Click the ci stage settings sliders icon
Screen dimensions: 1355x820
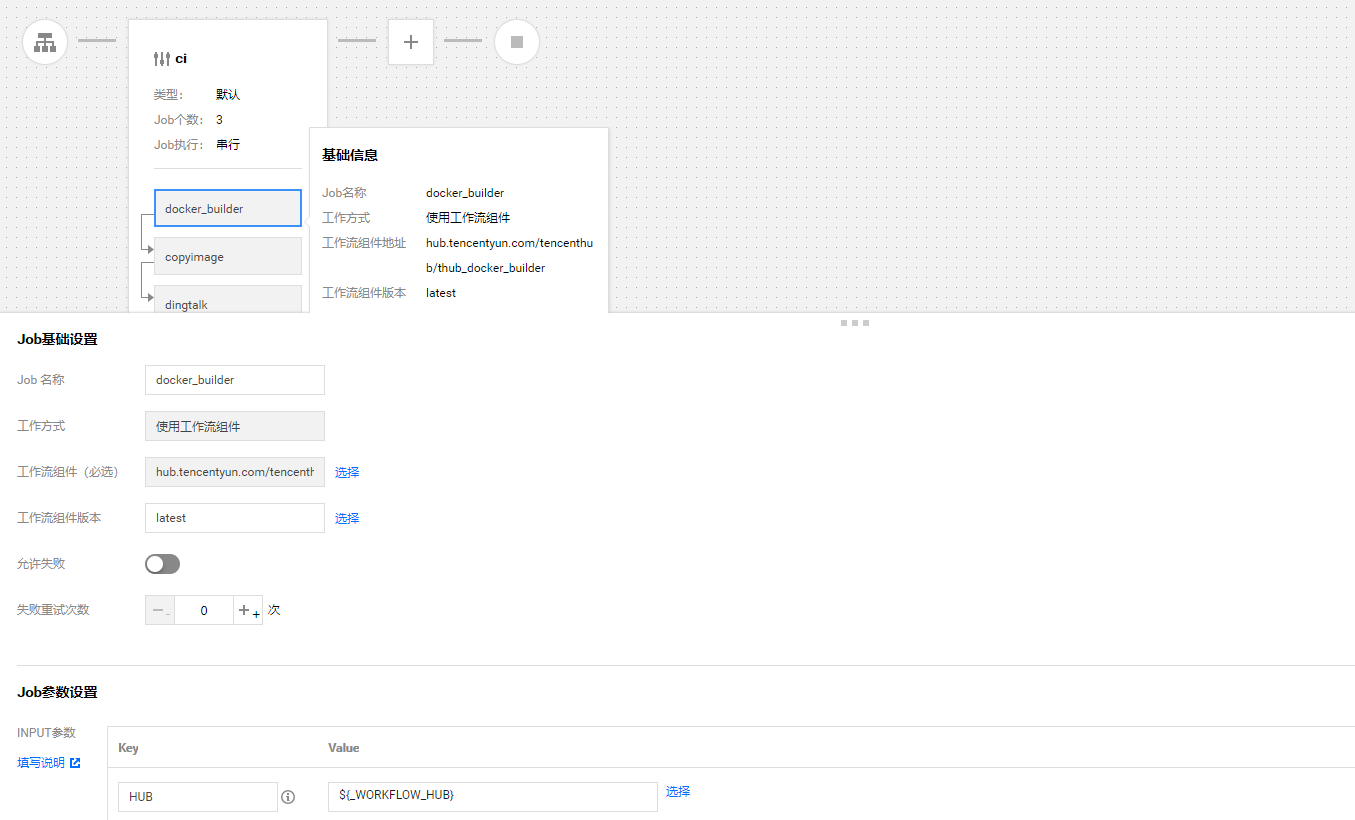pos(162,59)
